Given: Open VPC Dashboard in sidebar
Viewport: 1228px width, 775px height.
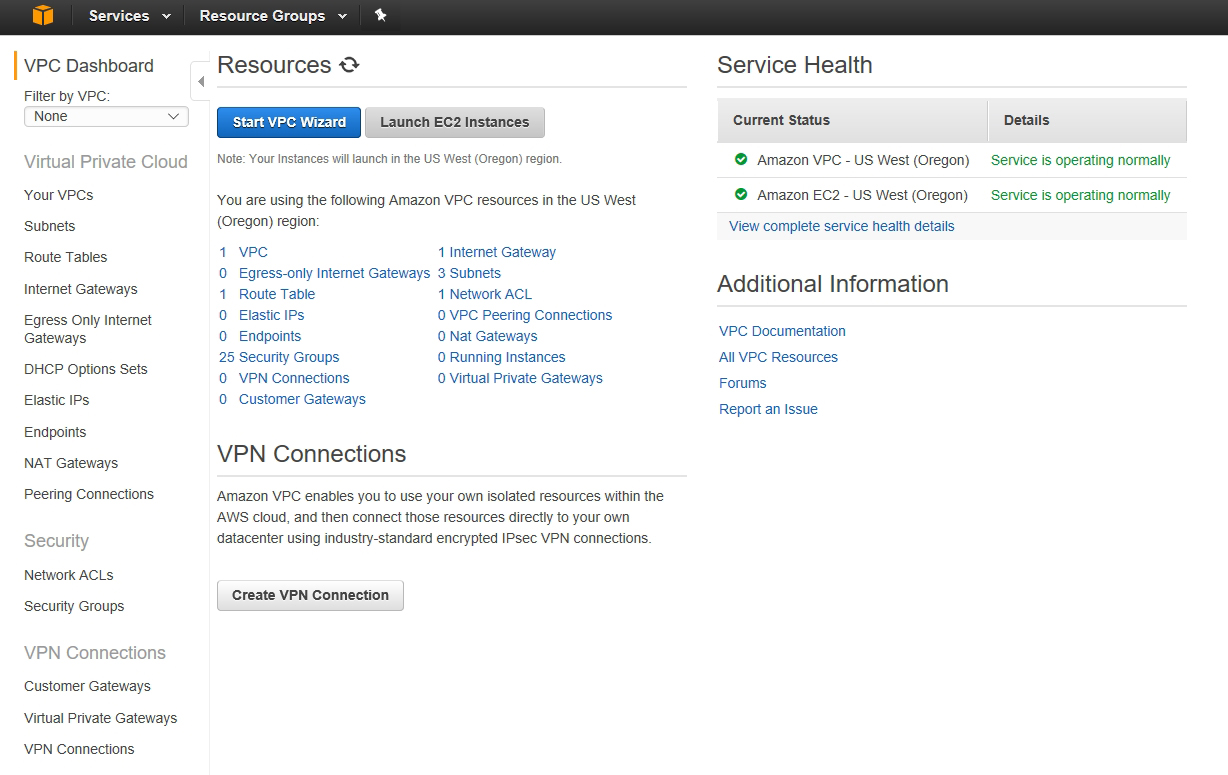Looking at the screenshot, I should (x=89, y=66).
